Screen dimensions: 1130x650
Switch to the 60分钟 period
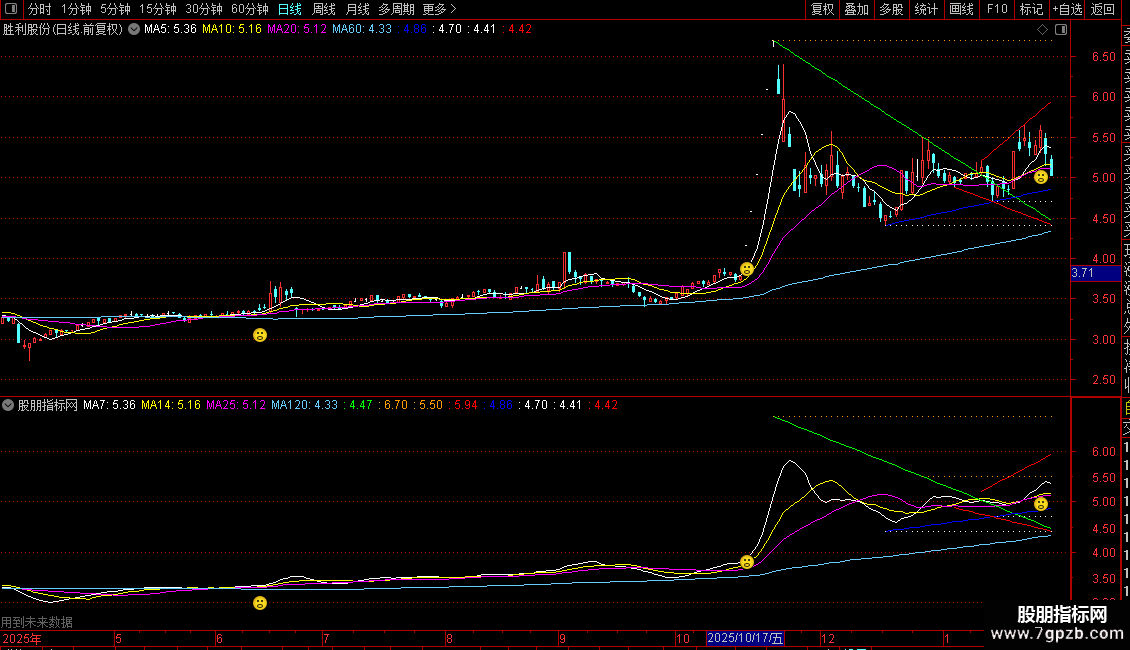tap(249, 9)
